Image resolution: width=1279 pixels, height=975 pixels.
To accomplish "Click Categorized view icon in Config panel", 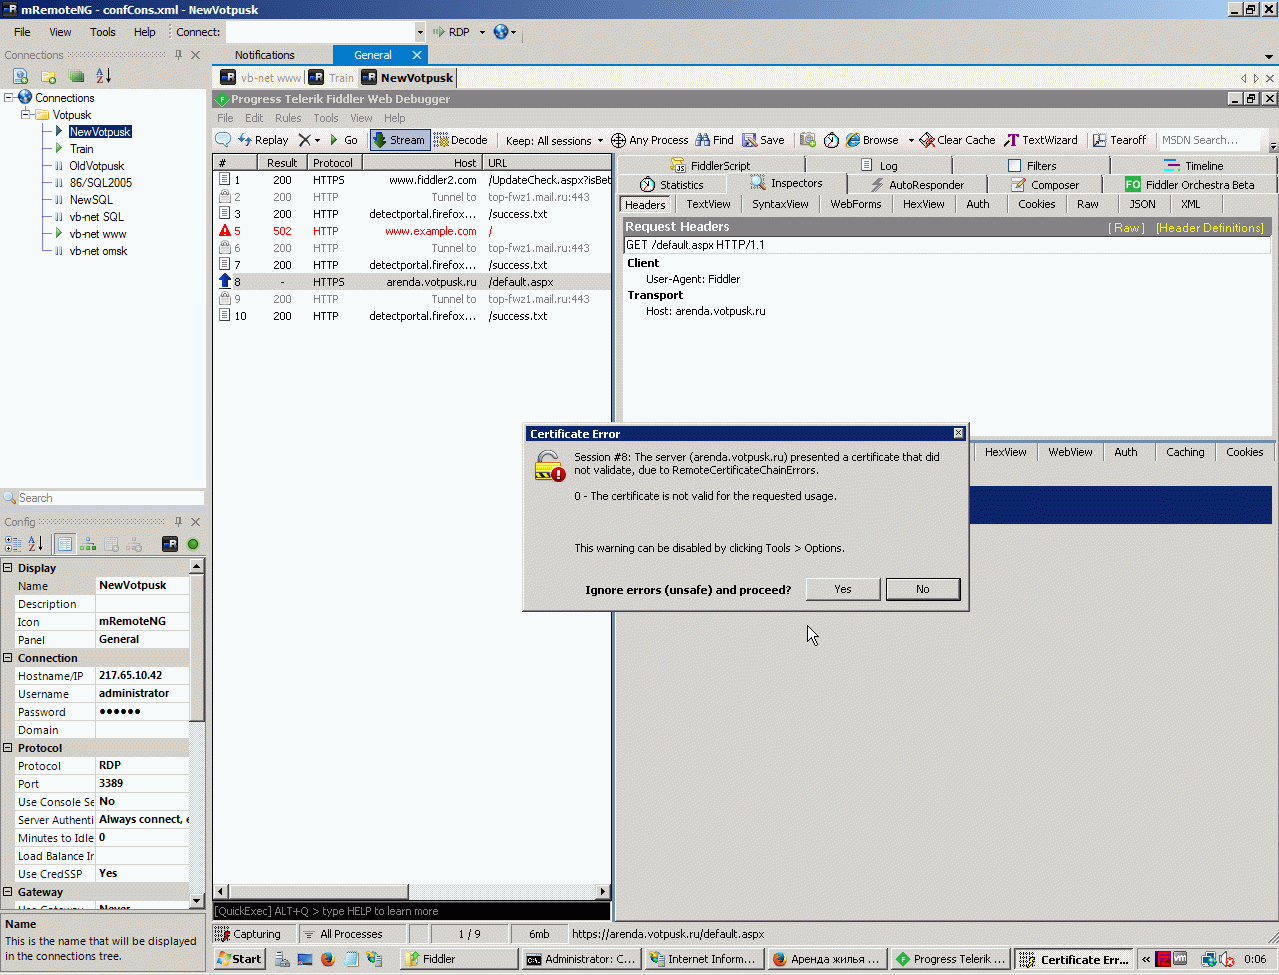I will pos(13,544).
